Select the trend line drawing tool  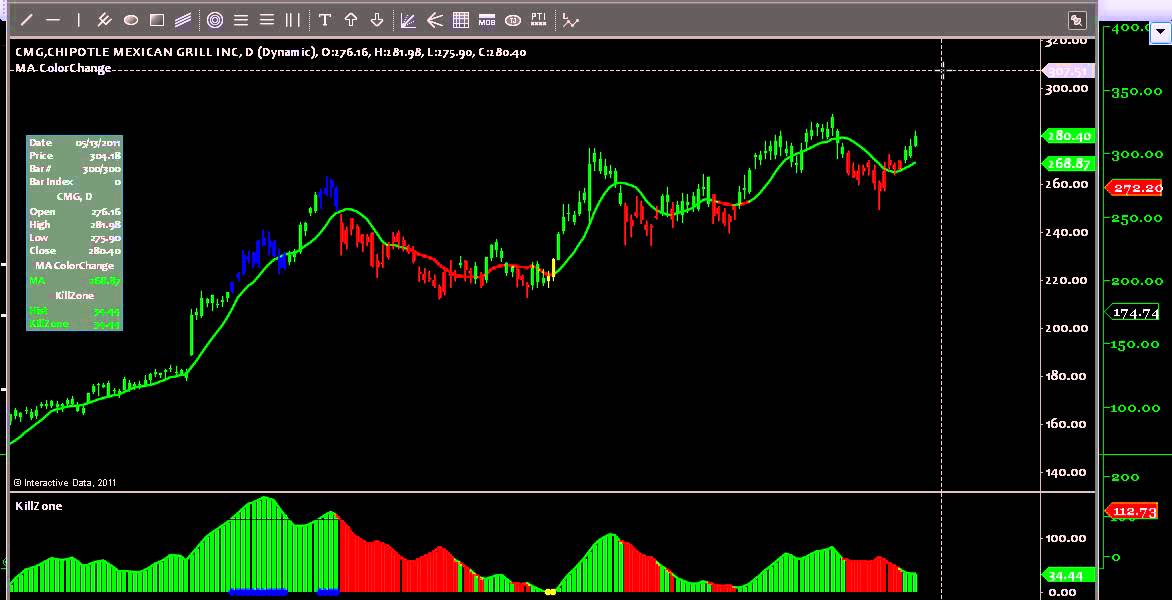coord(26,20)
